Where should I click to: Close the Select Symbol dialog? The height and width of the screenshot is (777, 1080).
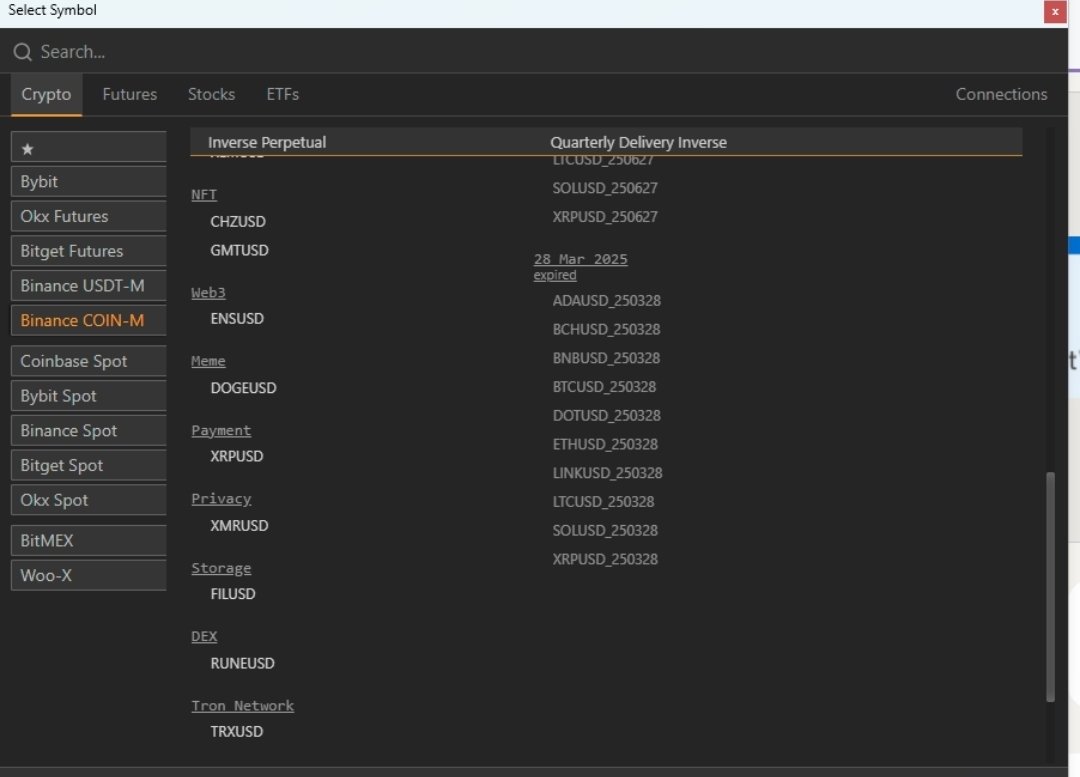1055,12
